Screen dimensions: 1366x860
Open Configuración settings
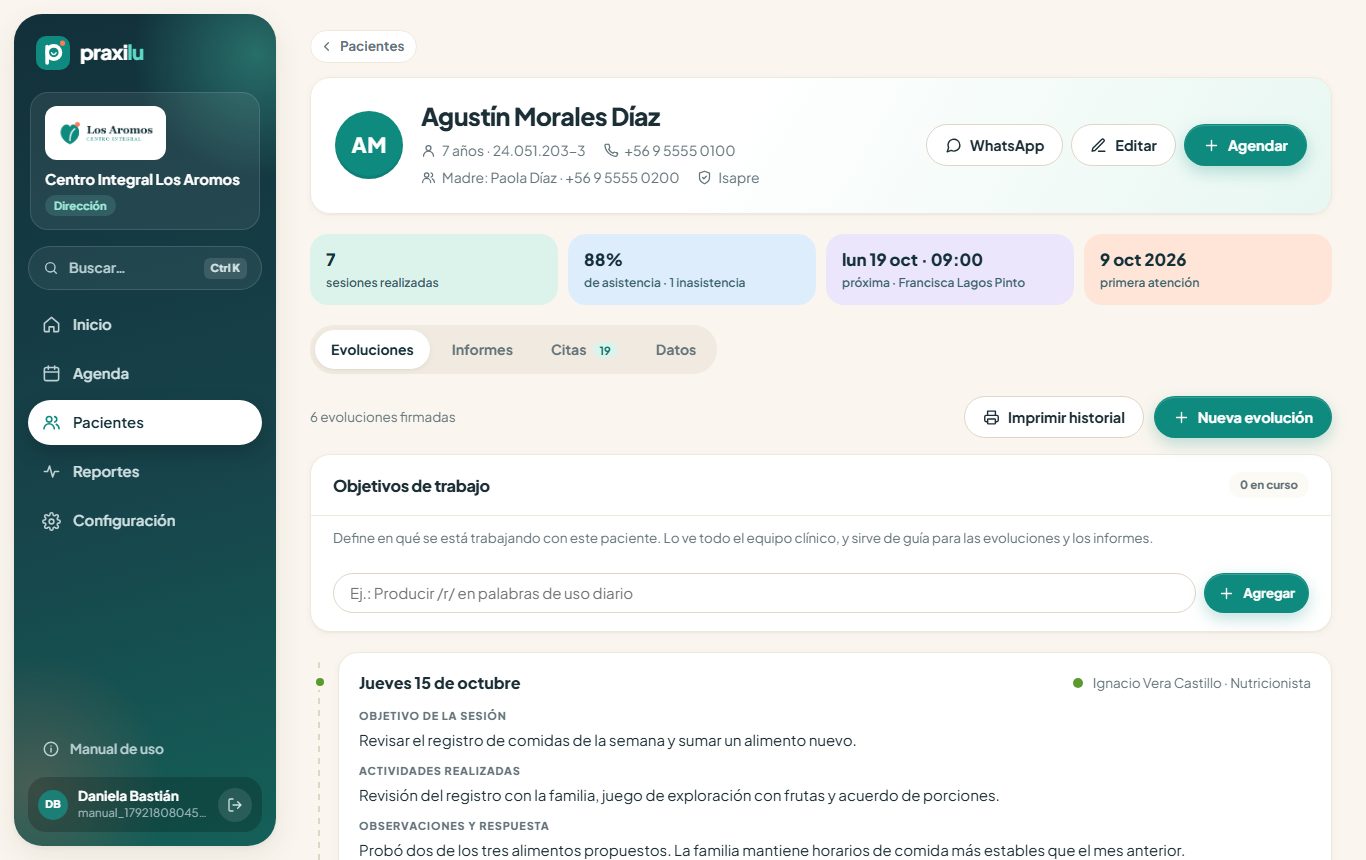145,521
